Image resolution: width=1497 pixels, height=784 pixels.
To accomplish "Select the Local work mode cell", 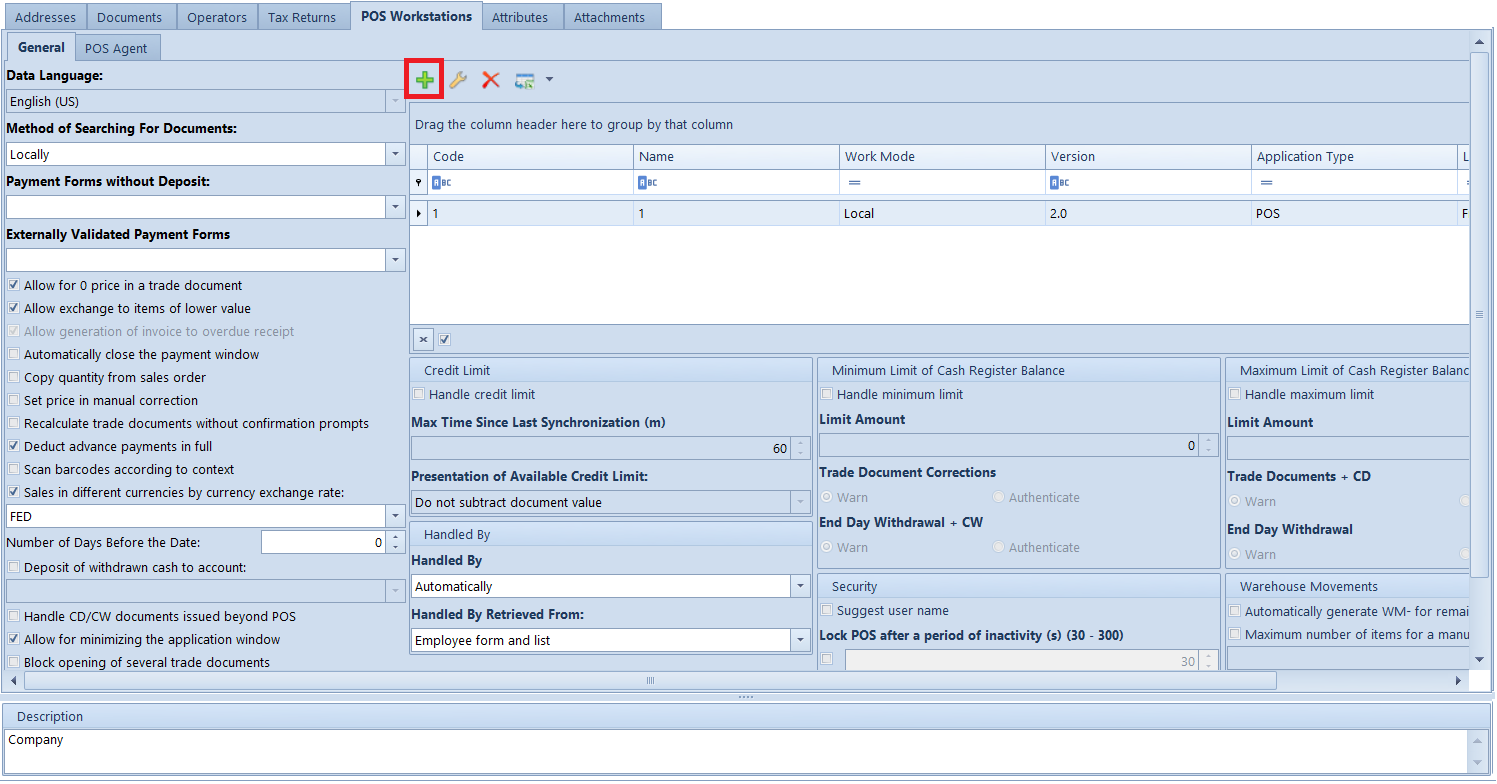I will pyautogui.click(x=942, y=214).
